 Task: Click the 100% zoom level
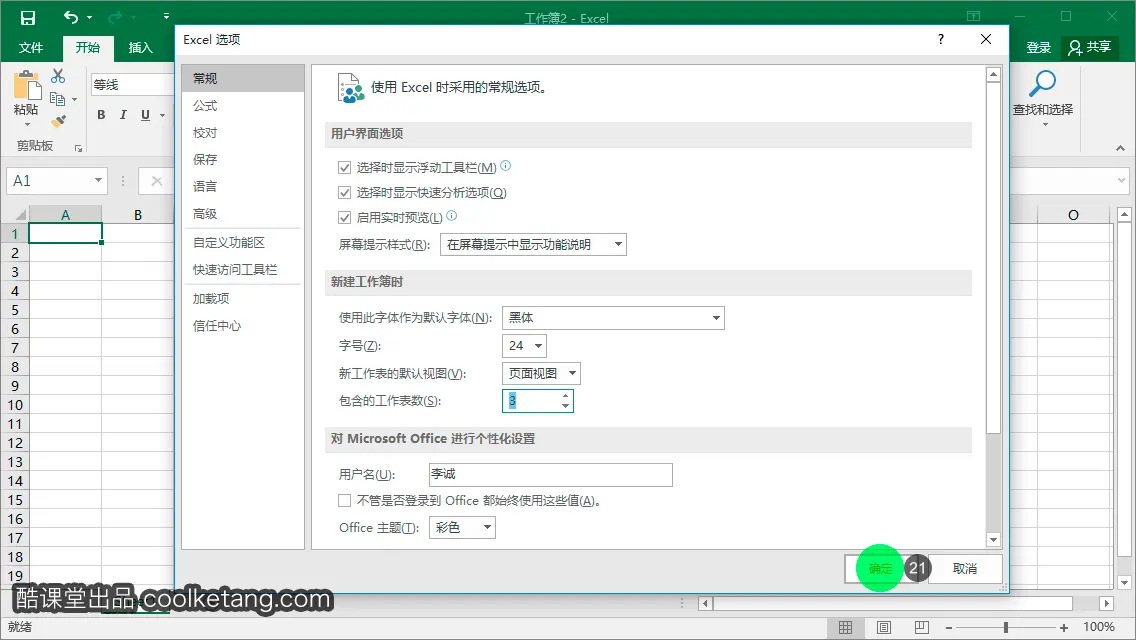coord(1098,627)
